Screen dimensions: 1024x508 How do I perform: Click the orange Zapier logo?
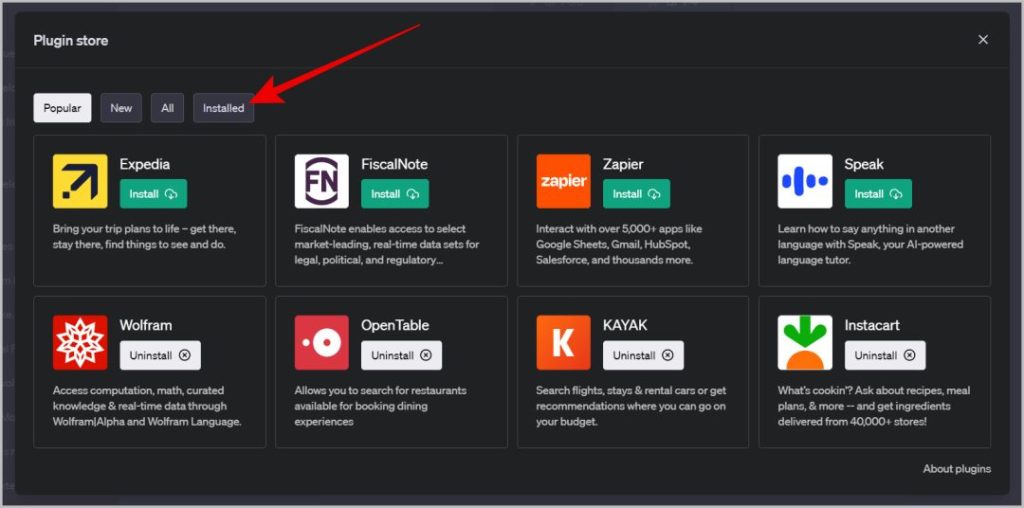tap(564, 182)
